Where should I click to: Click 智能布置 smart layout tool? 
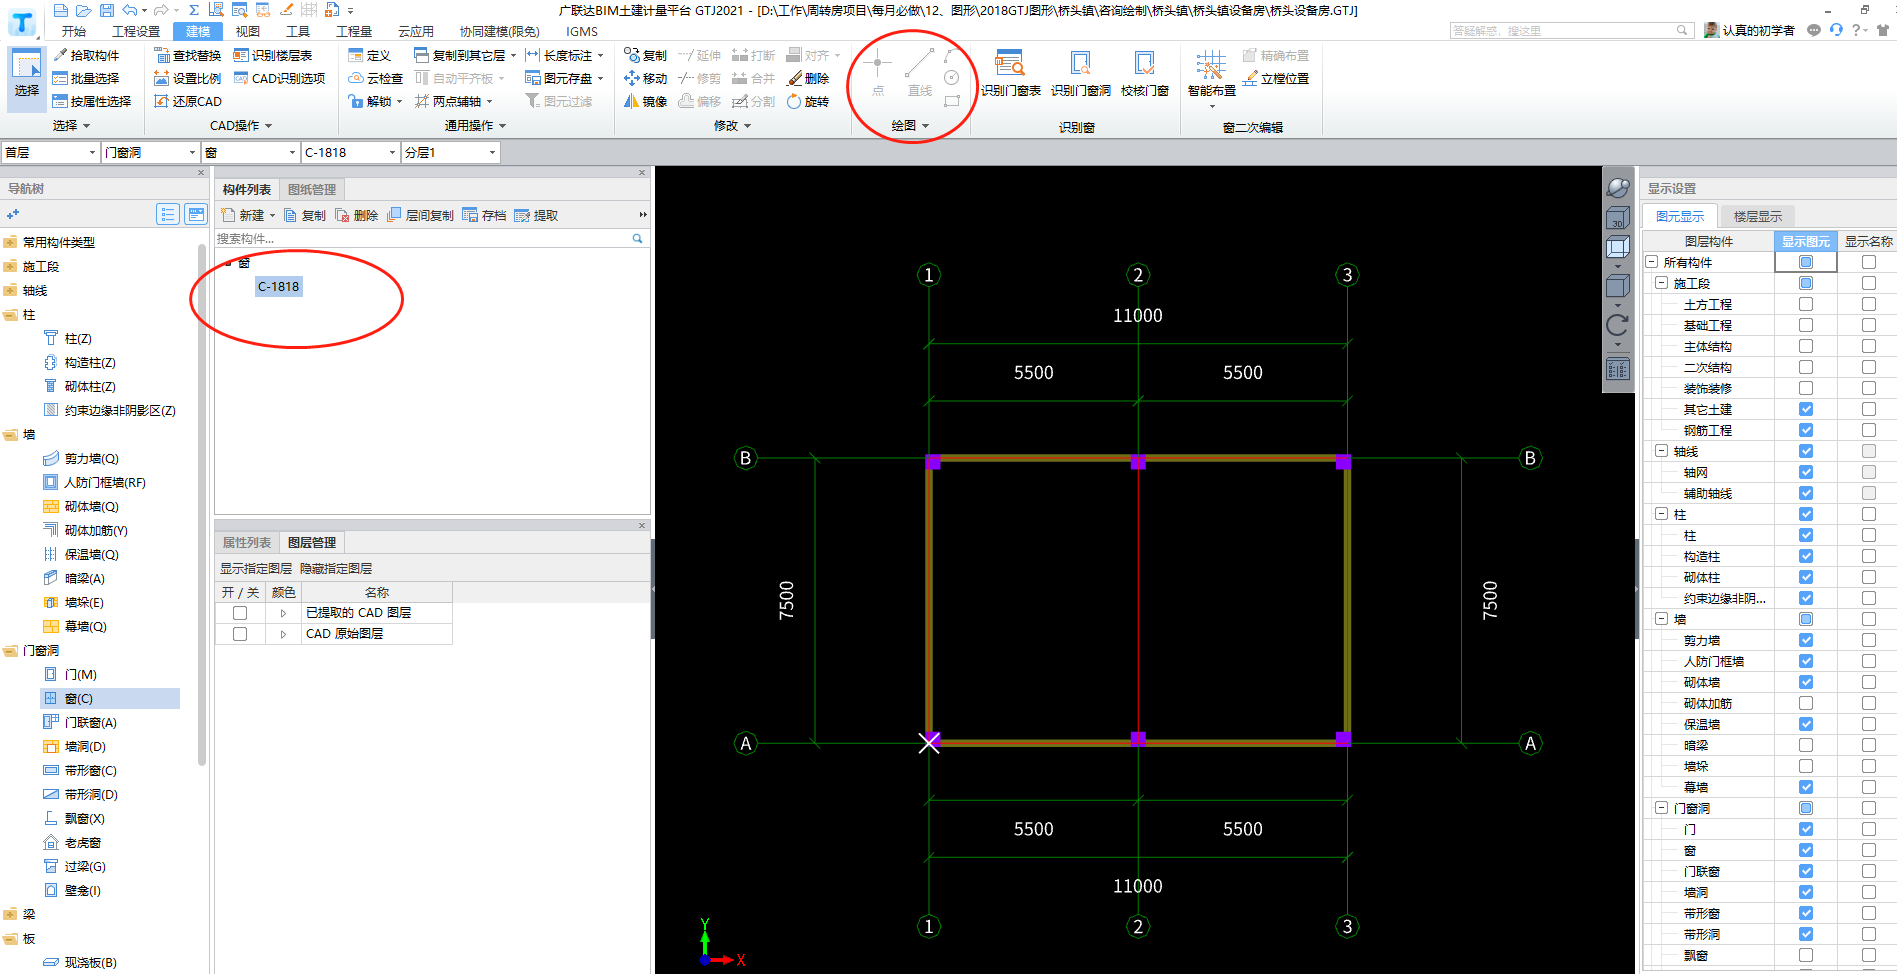click(x=1211, y=75)
